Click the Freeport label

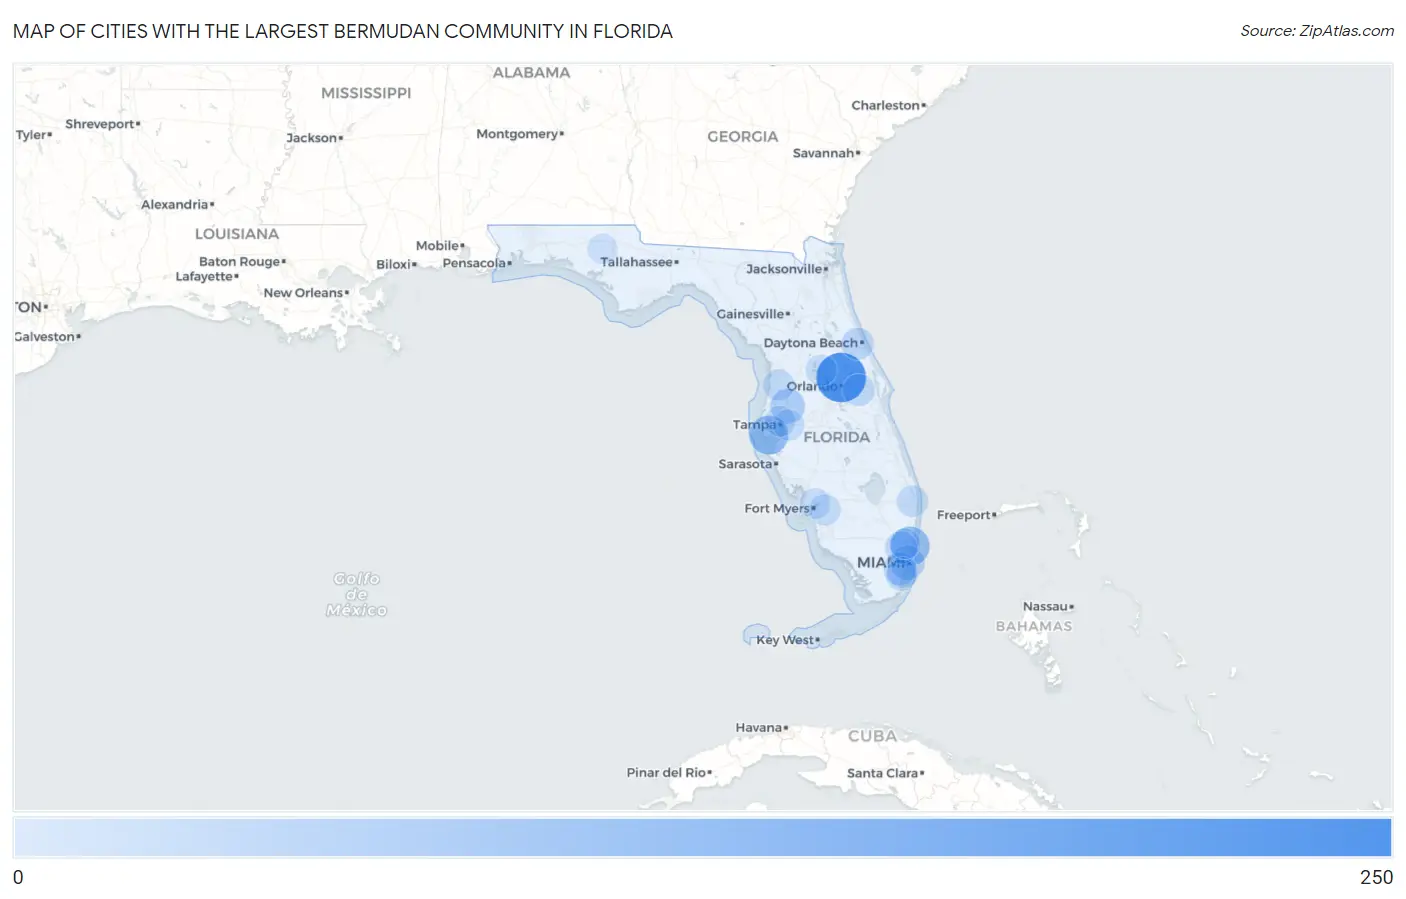[963, 515]
